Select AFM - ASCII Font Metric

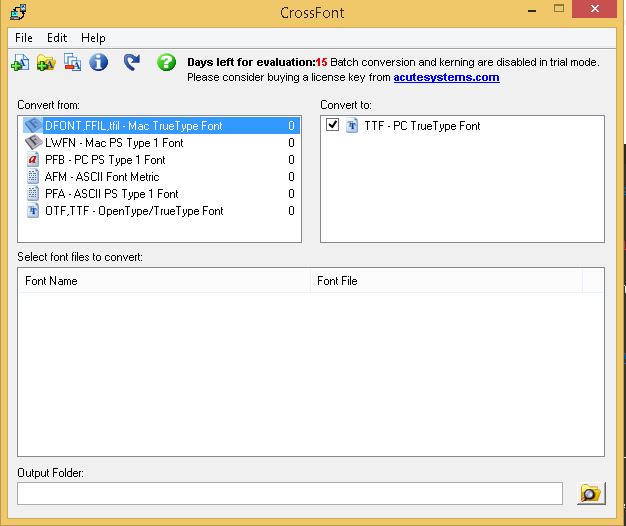point(160,176)
